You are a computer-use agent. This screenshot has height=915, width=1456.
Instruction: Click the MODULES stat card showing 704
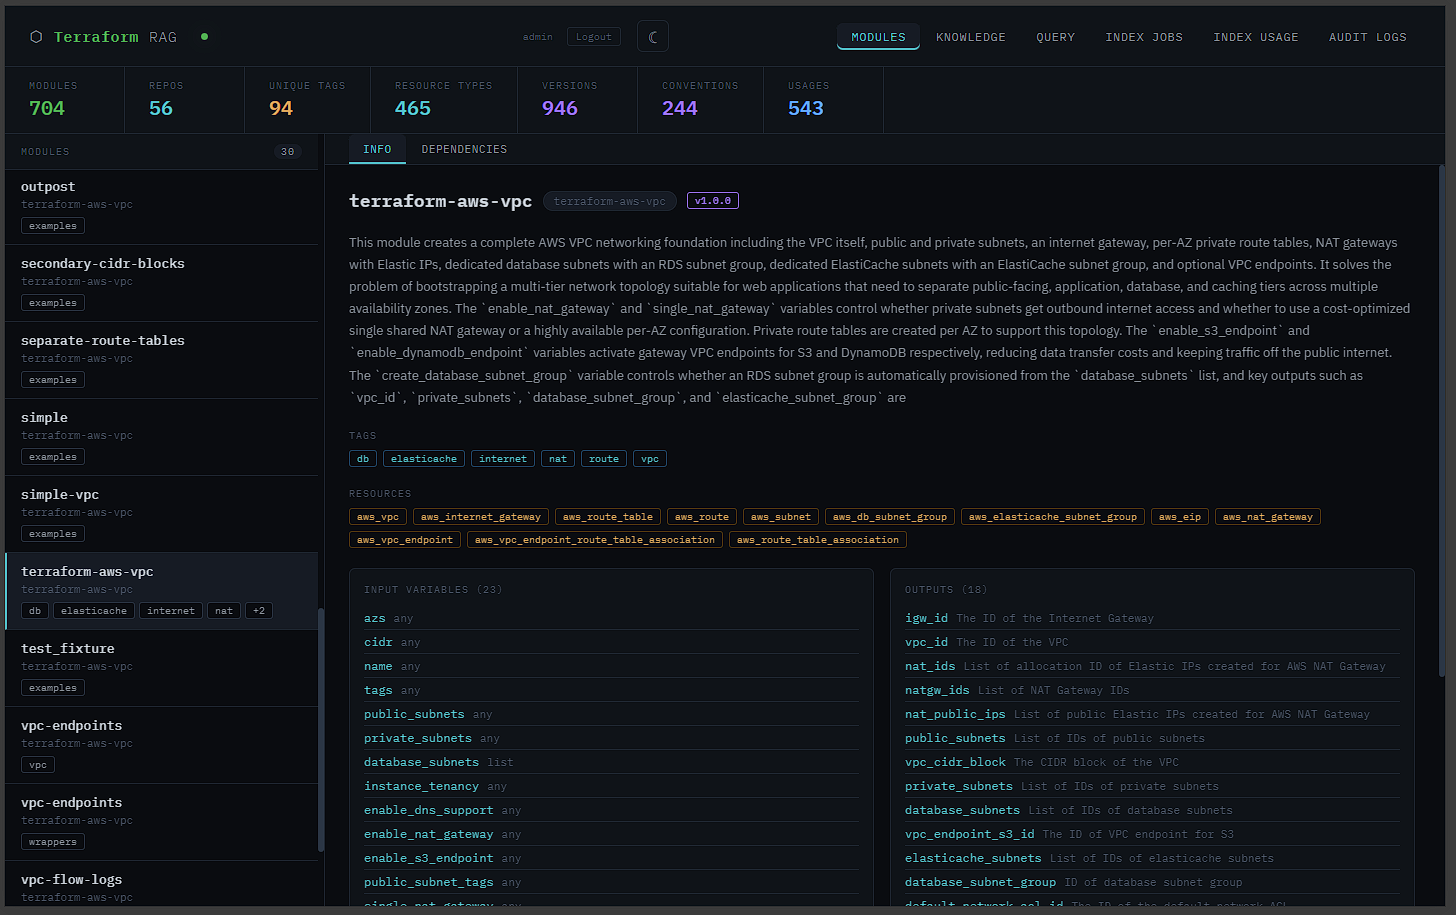point(64,99)
